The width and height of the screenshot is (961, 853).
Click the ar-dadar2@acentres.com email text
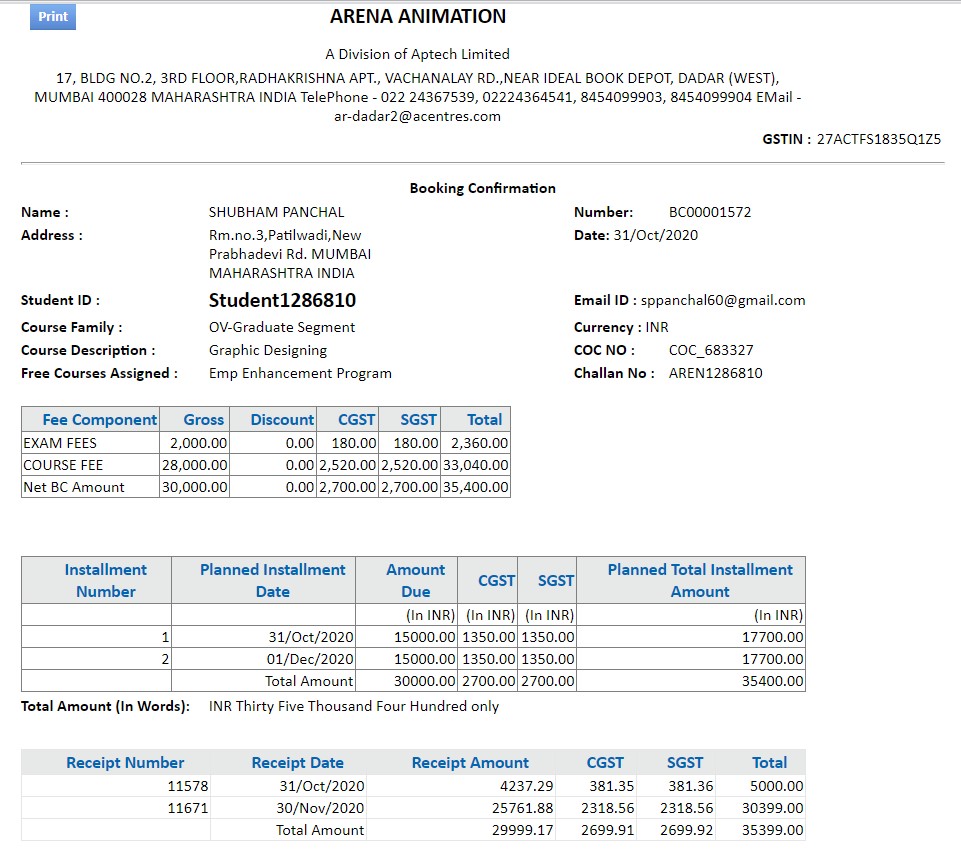(x=417, y=116)
